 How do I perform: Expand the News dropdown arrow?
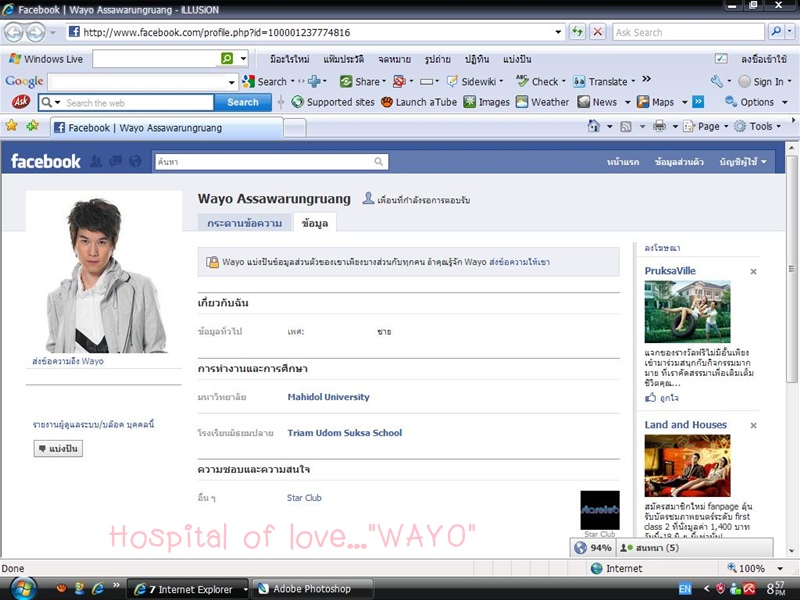tap(628, 103)
